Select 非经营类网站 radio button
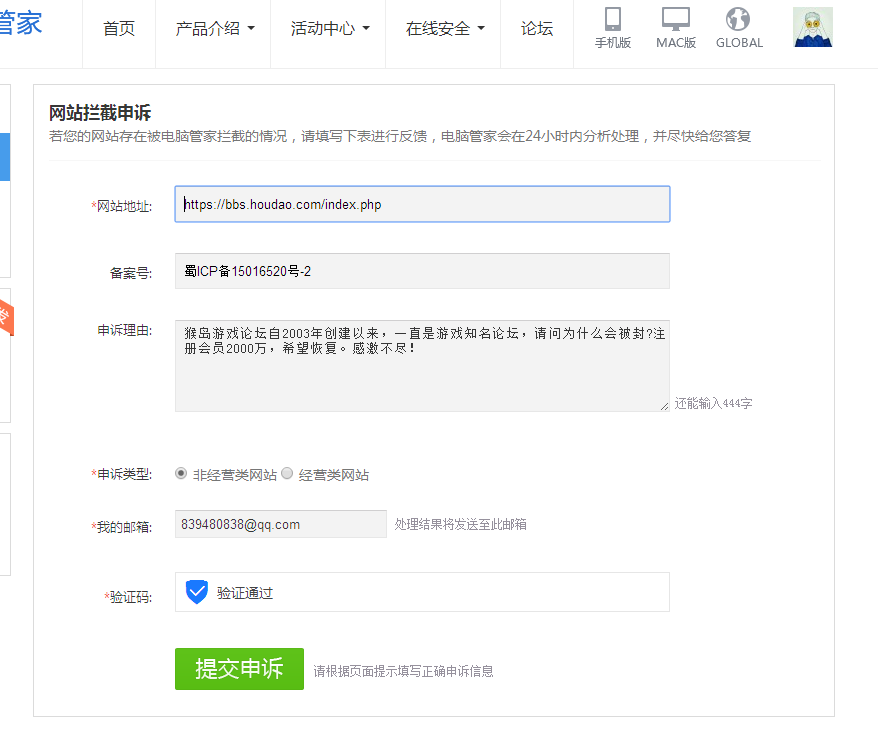Screen dimensions: 878x739 [181, 474]
